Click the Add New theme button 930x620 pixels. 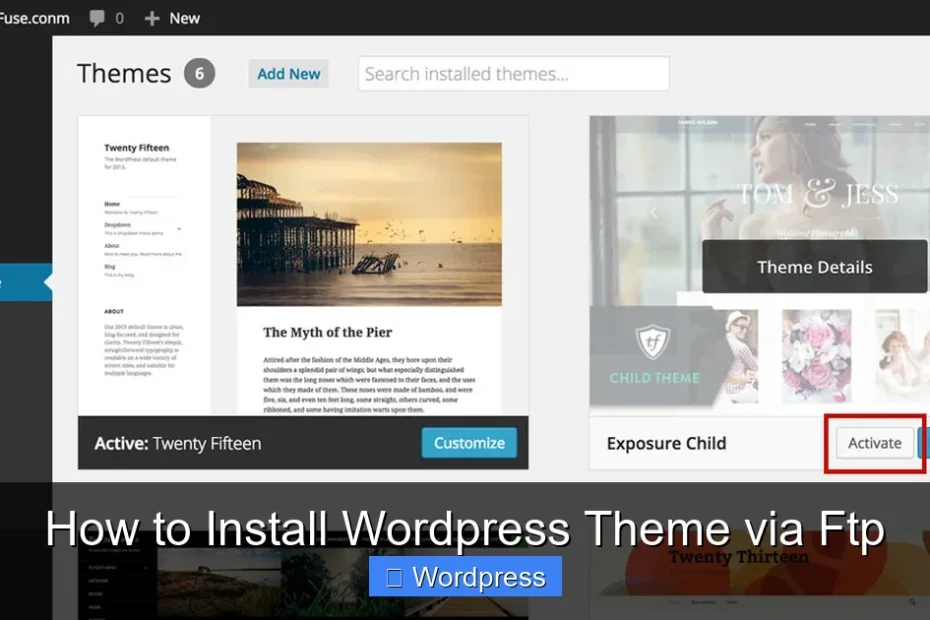288,74
